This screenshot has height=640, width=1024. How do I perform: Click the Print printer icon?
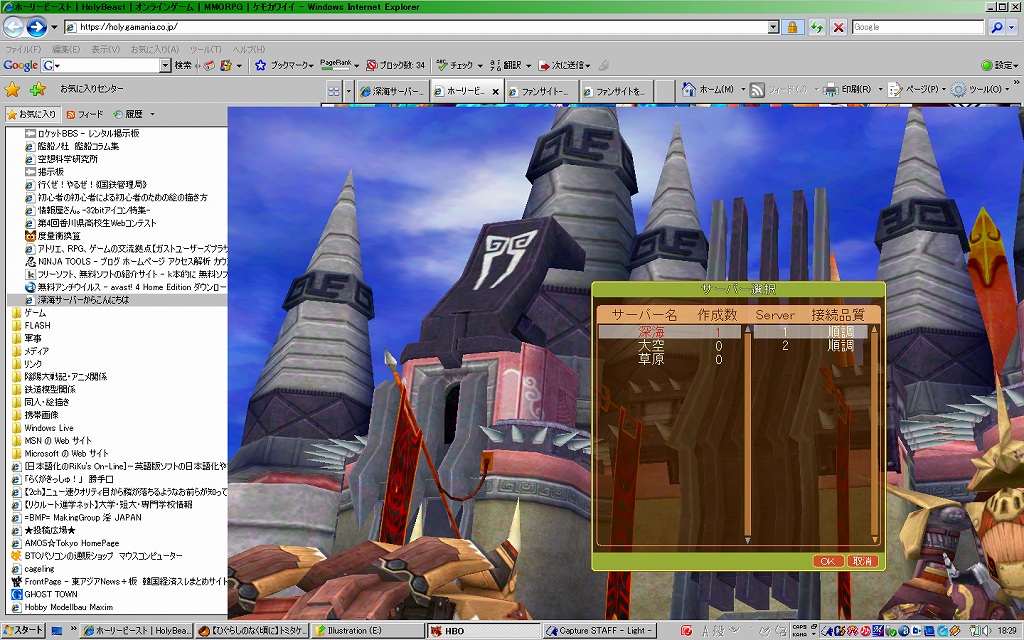coord(830,89)
